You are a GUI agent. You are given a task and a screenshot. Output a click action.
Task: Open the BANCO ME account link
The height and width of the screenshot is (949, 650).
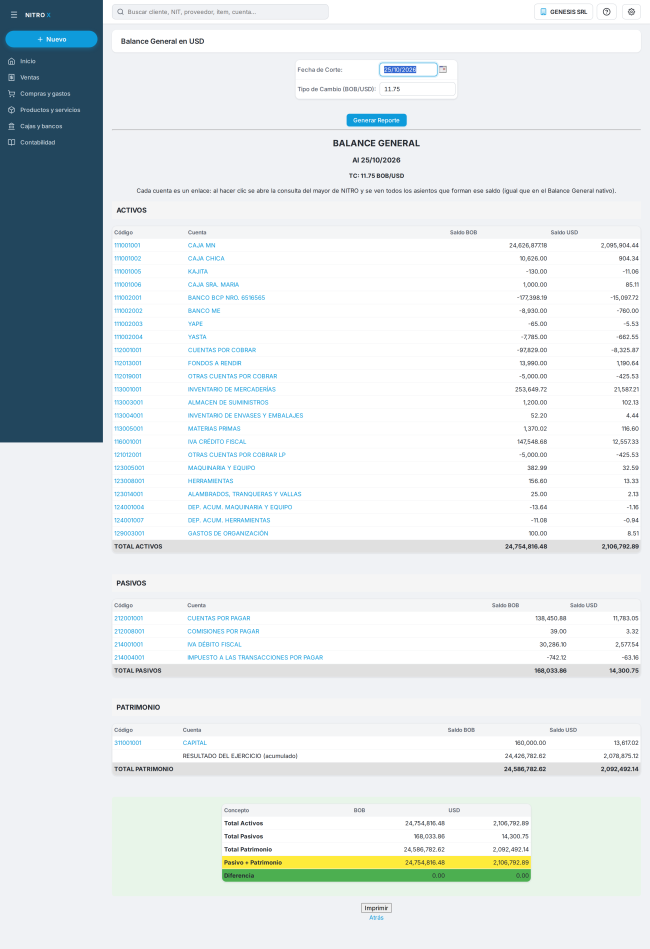[x=204, y=311]
